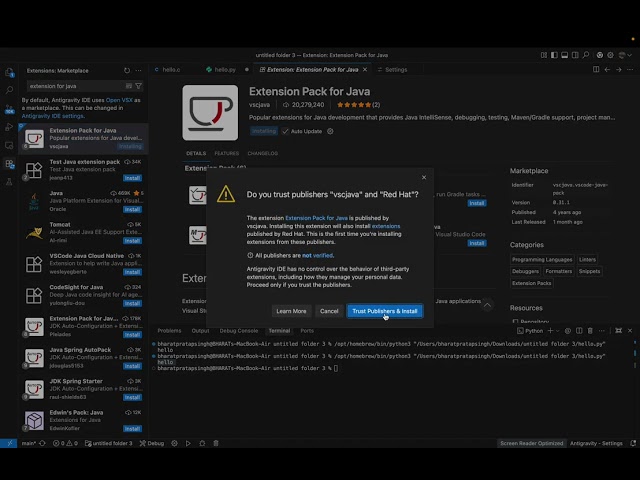Viewport: 640px width, 480px height.
Task: Open the Run and Debug view
Action: 9,127
